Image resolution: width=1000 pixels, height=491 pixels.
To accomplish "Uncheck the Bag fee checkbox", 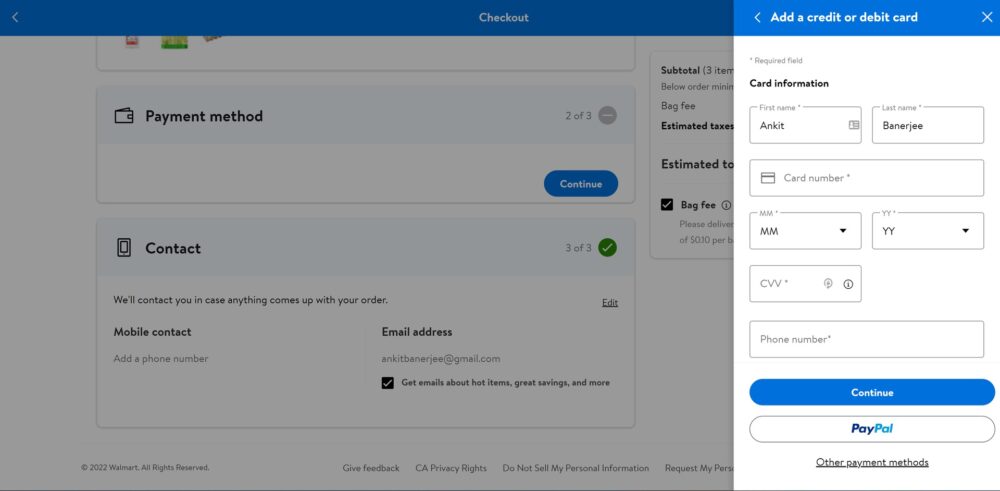I will pos(667,205).
